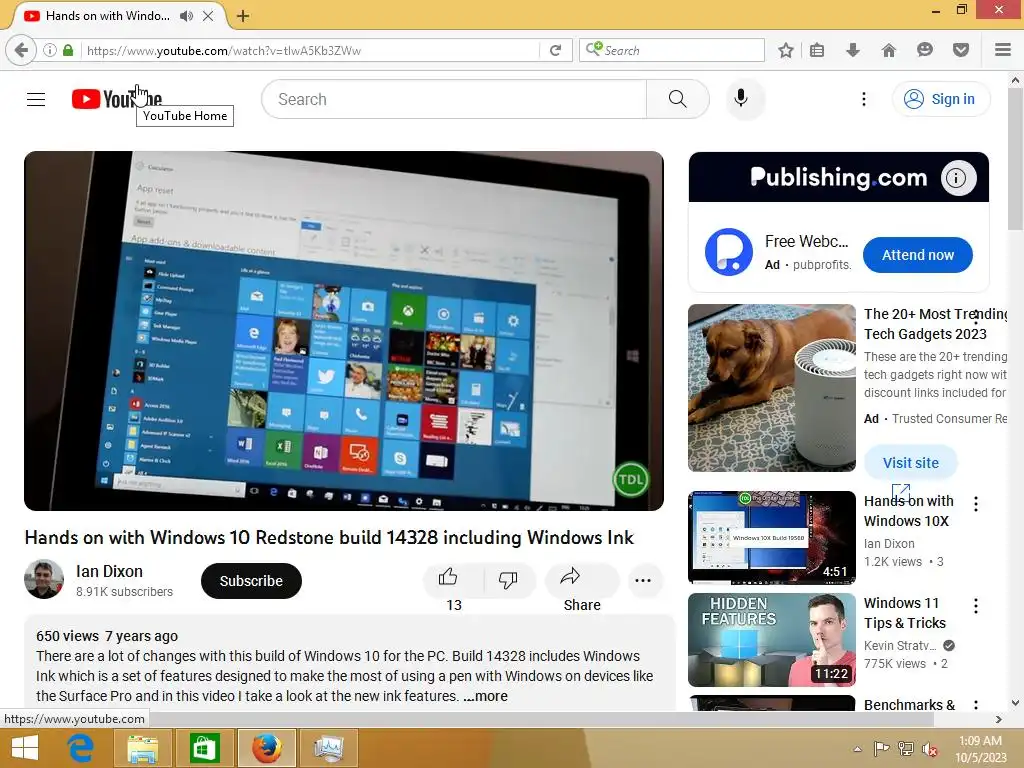The image size is (1024, 768).
Task: Open Firefox Hello chat smiley icon
Action: pos(925,50)
